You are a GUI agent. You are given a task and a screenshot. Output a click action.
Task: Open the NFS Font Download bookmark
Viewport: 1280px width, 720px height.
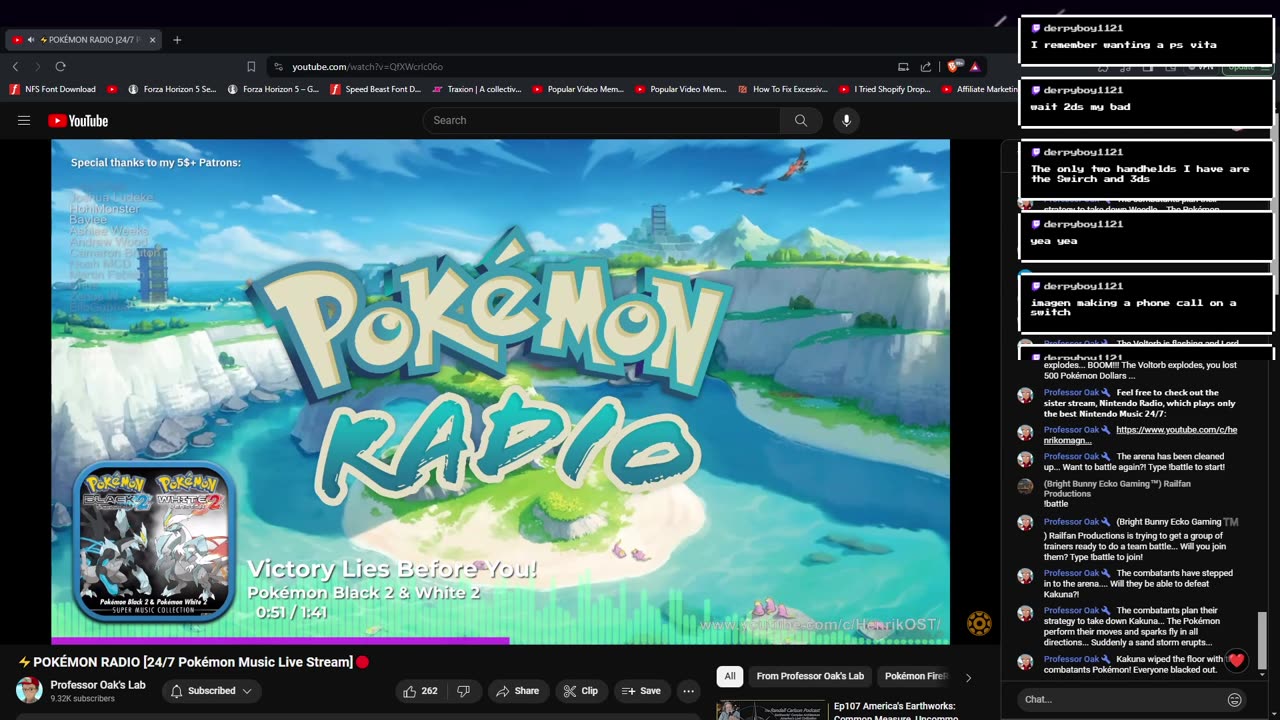click(x=53, y=89)
